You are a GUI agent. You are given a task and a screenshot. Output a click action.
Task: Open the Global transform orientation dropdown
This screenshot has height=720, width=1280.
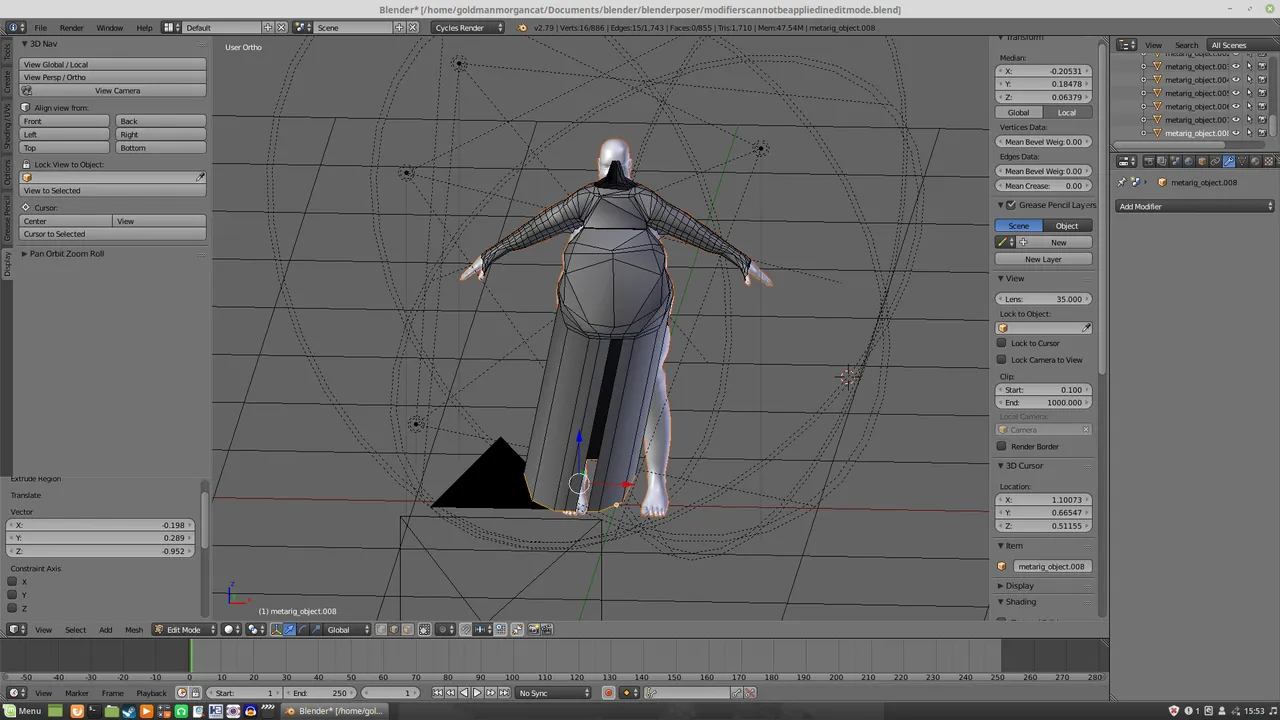(x=348, y=629)
